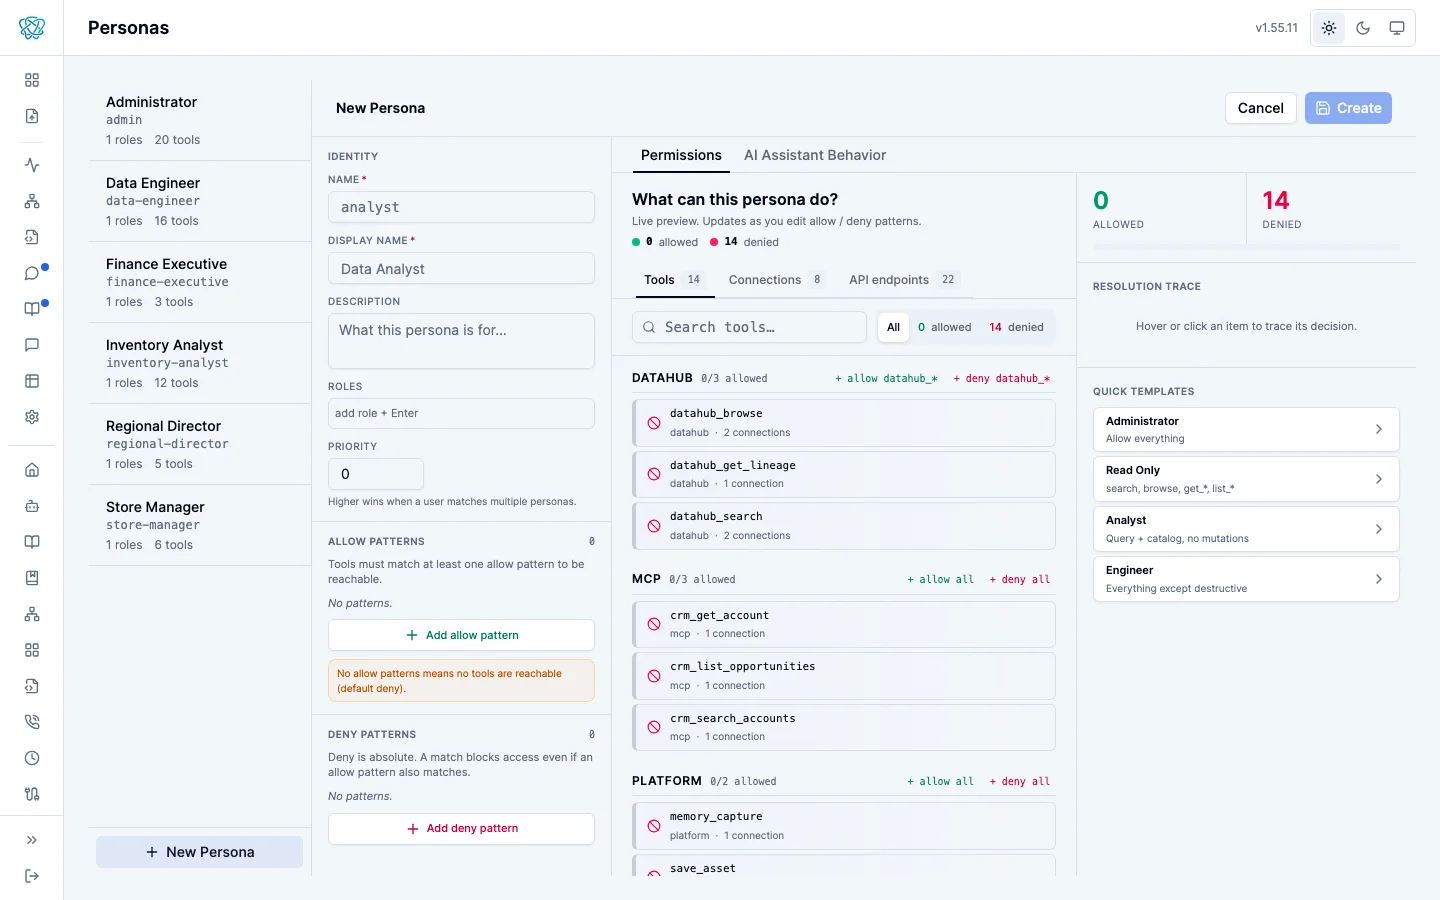Click the bookmarked notebook sidebar icon
The height and width of the screenshot is (900, 1440).
(x=32, y=578)
